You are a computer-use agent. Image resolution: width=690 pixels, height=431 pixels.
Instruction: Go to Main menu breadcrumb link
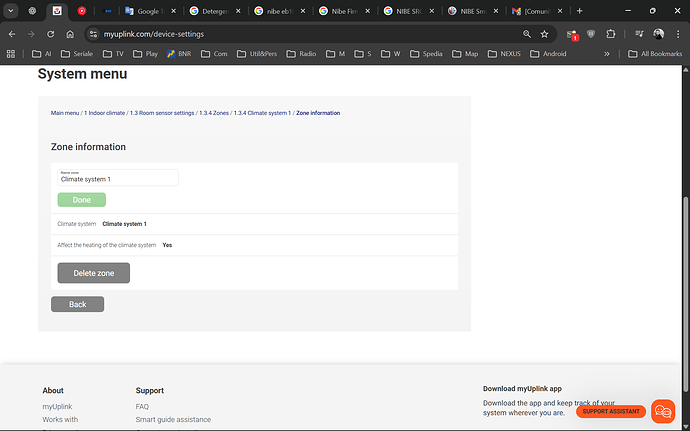[66, 113]
